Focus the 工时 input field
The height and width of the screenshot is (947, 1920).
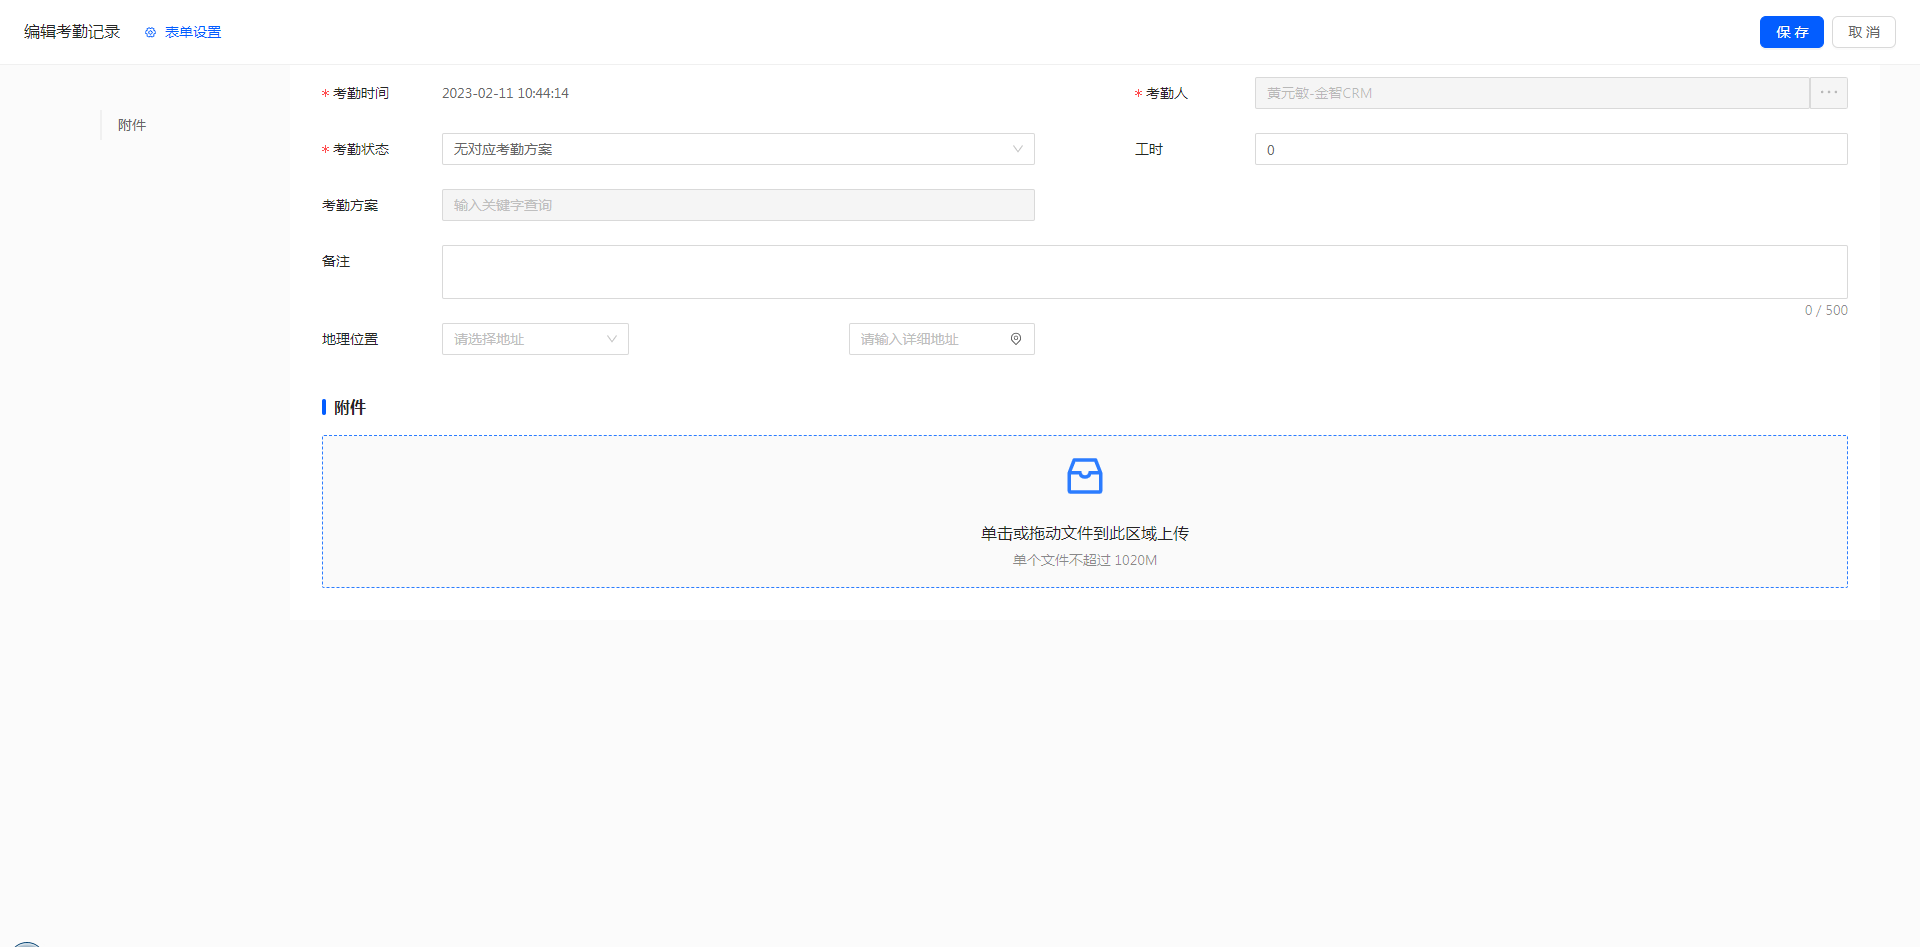[1551, 149]
